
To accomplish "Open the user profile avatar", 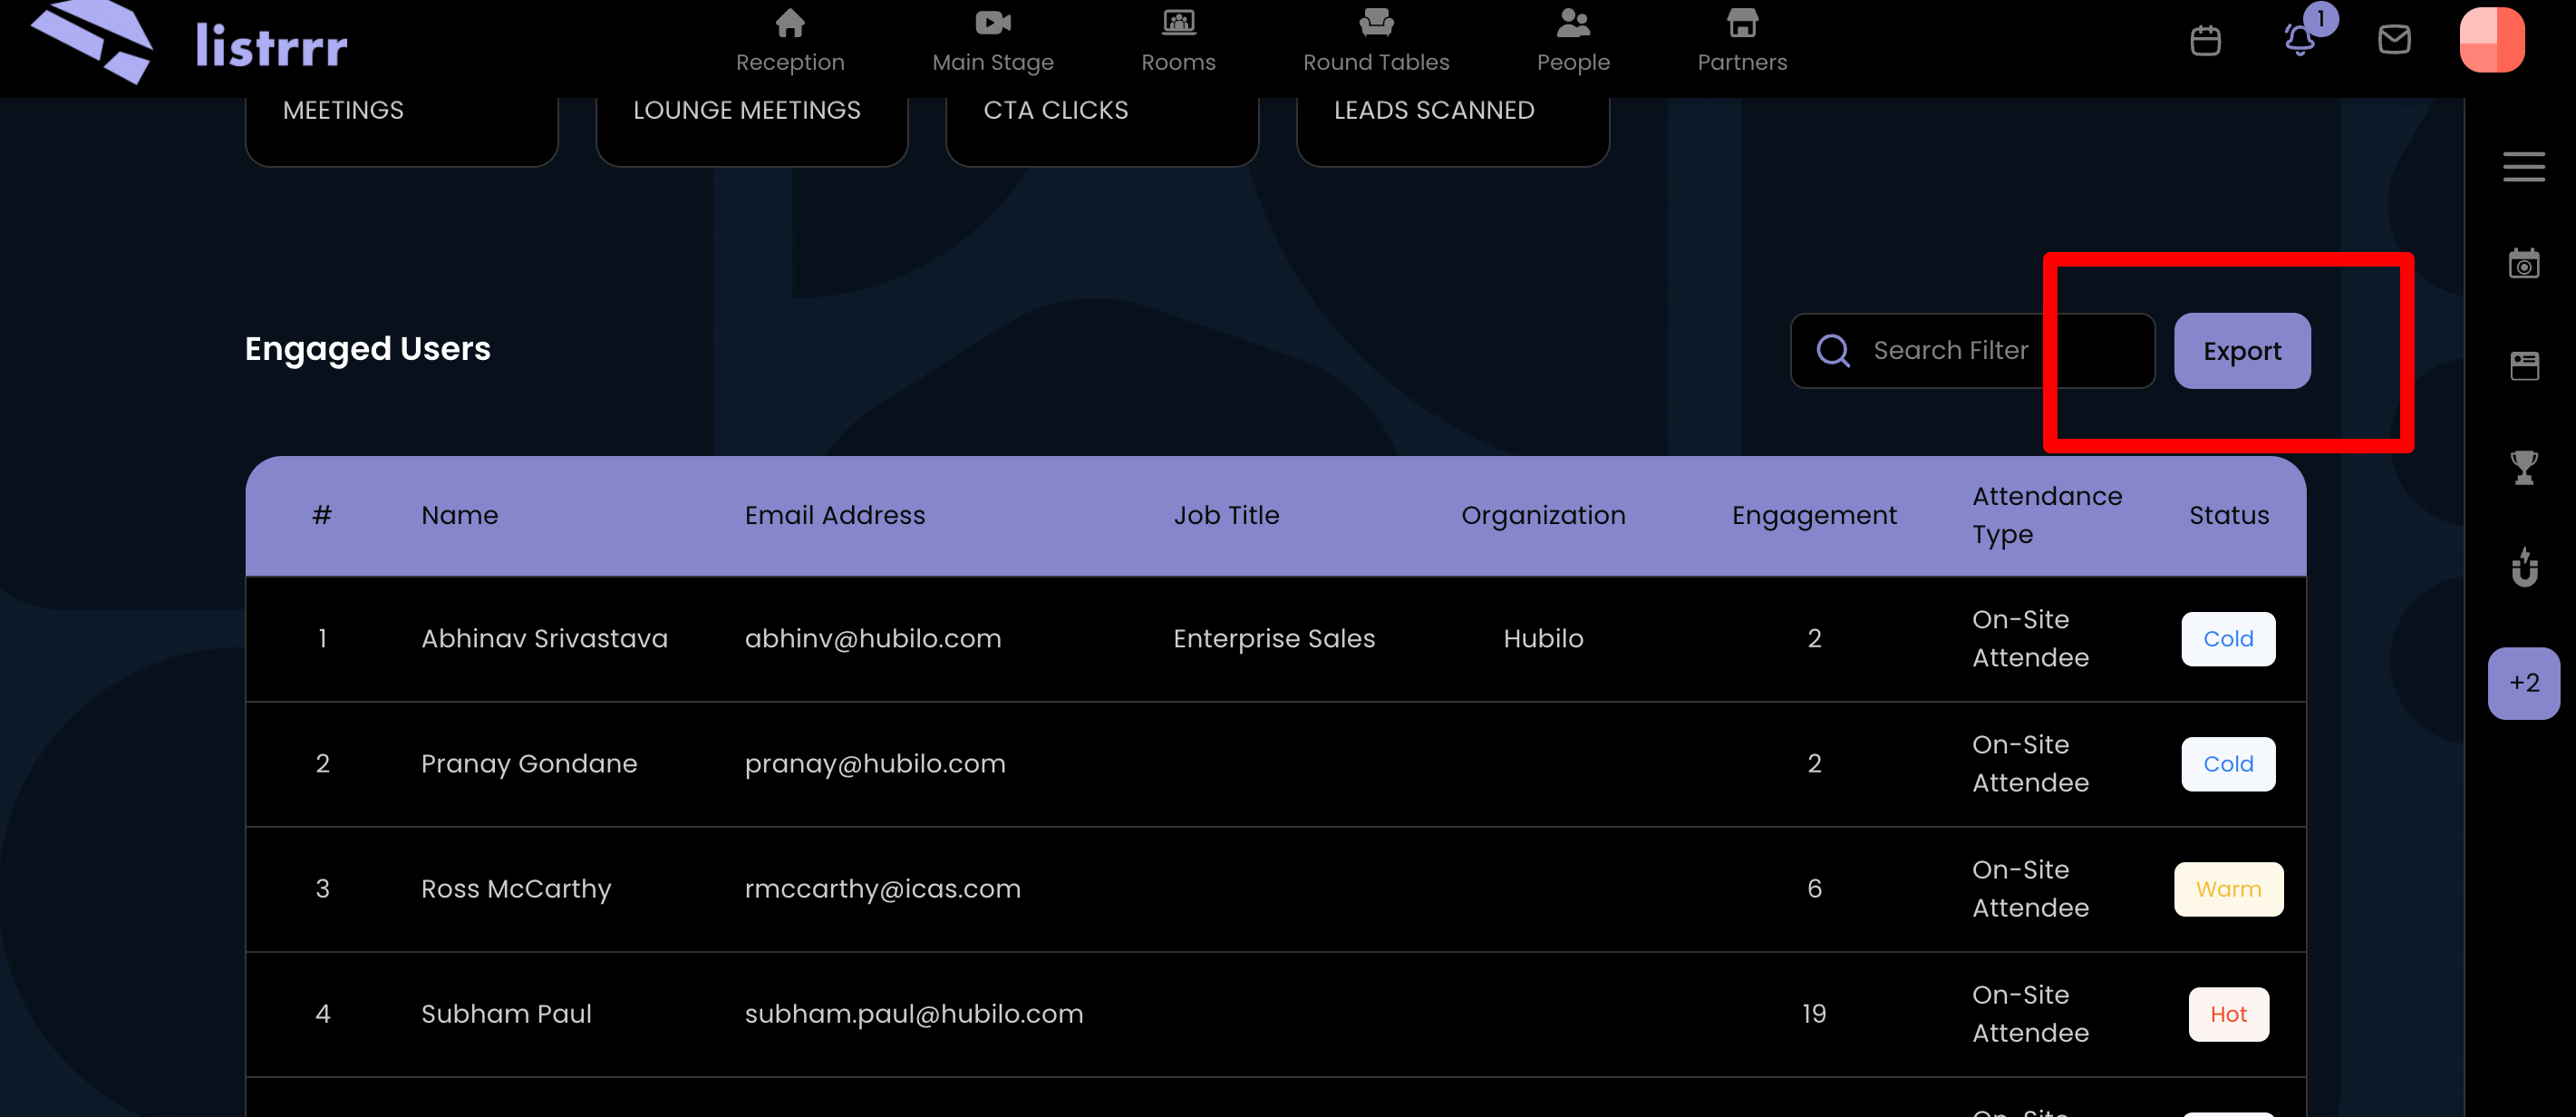I will 2492,40.
